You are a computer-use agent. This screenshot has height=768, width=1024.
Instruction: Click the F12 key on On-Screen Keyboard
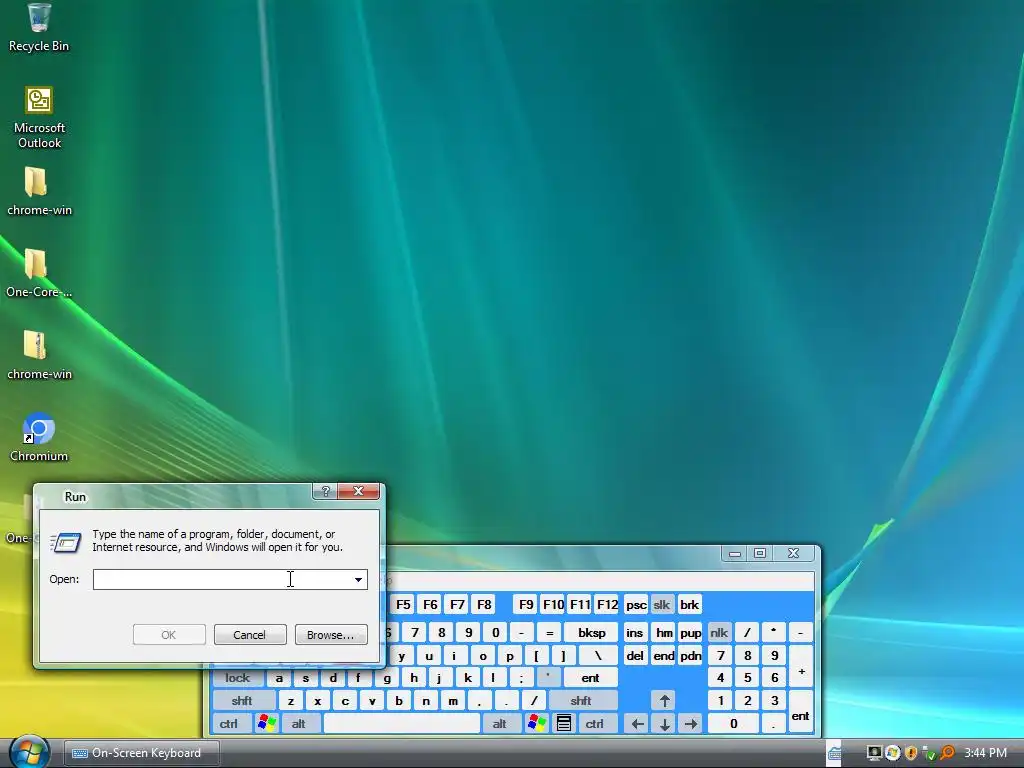click(607, 605)
